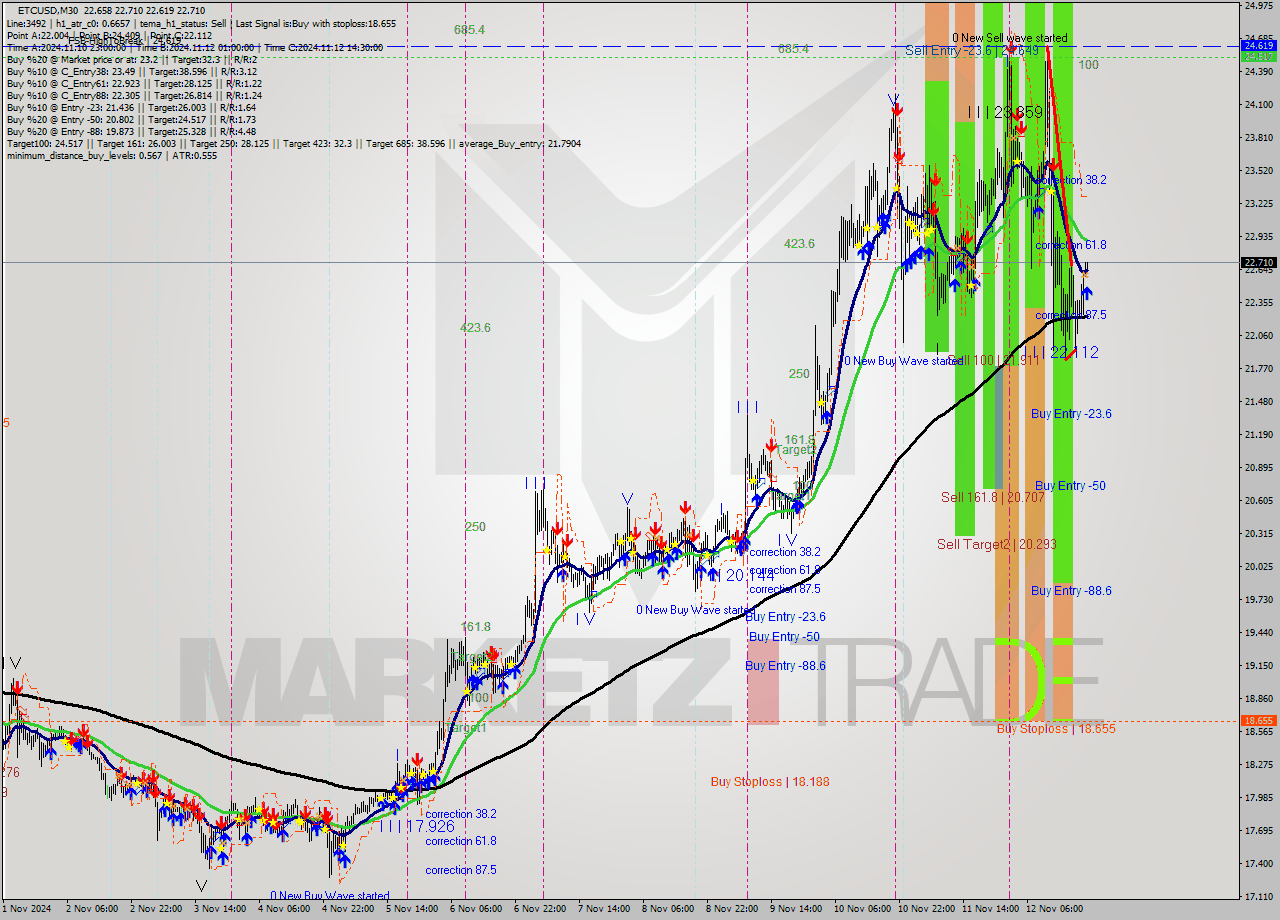Select the 'Line:3492' indicator status line
The image size is (1280, 920).
pos(201,23)
